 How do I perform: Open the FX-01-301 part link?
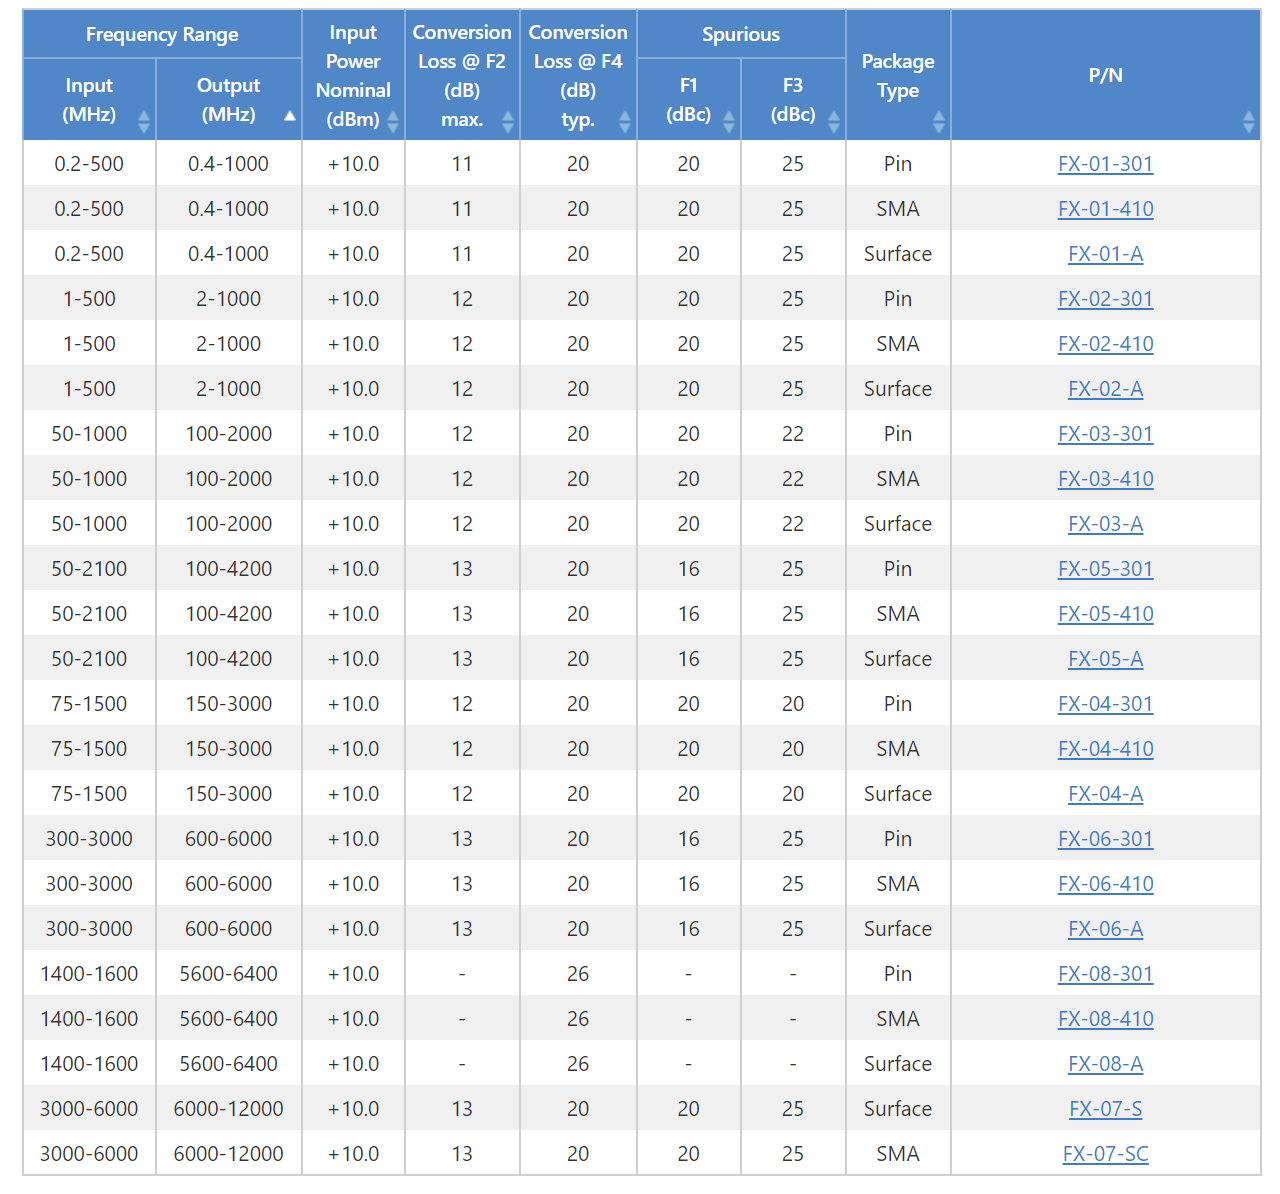coord(1105,164)
